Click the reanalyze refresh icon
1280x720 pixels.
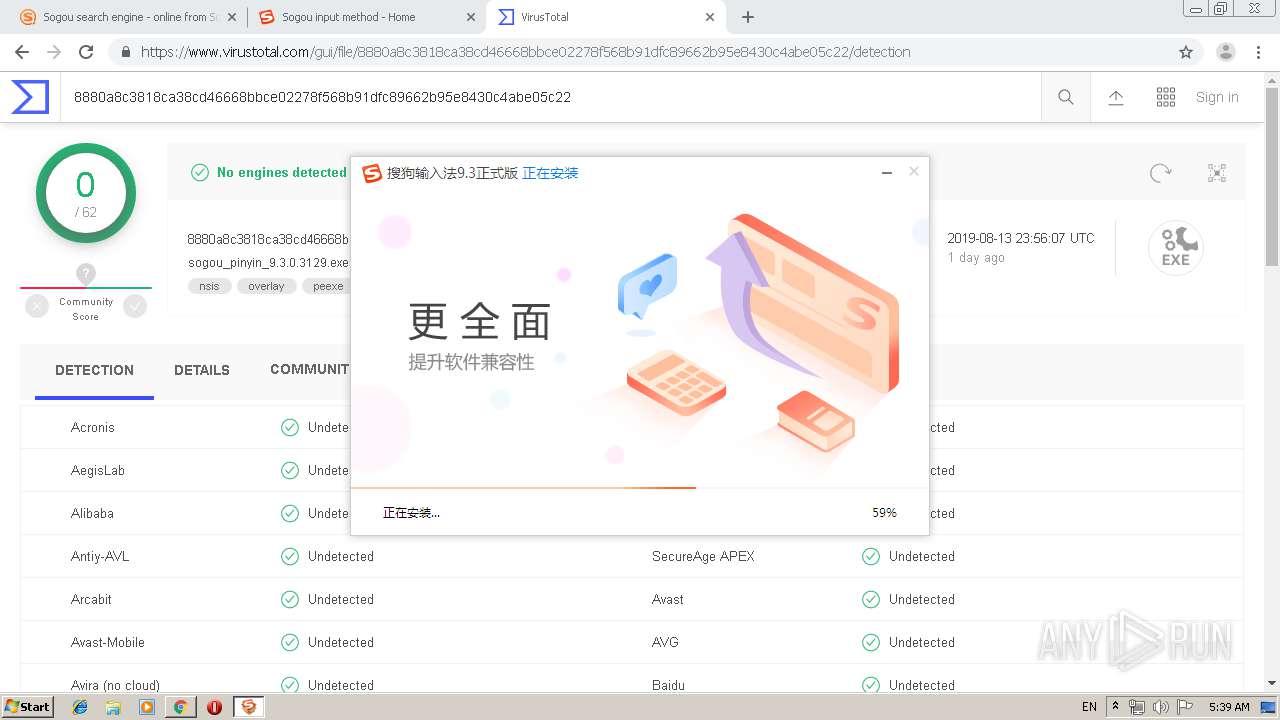click(x=1160, y=173)
